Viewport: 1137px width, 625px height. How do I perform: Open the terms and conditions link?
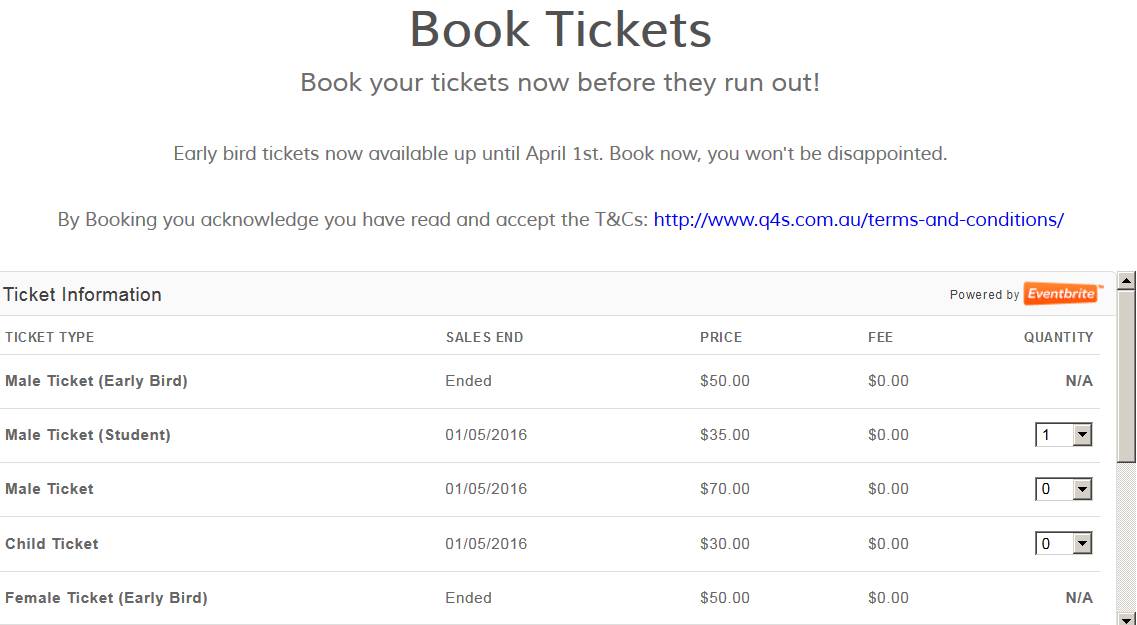(x=858, y=220)
